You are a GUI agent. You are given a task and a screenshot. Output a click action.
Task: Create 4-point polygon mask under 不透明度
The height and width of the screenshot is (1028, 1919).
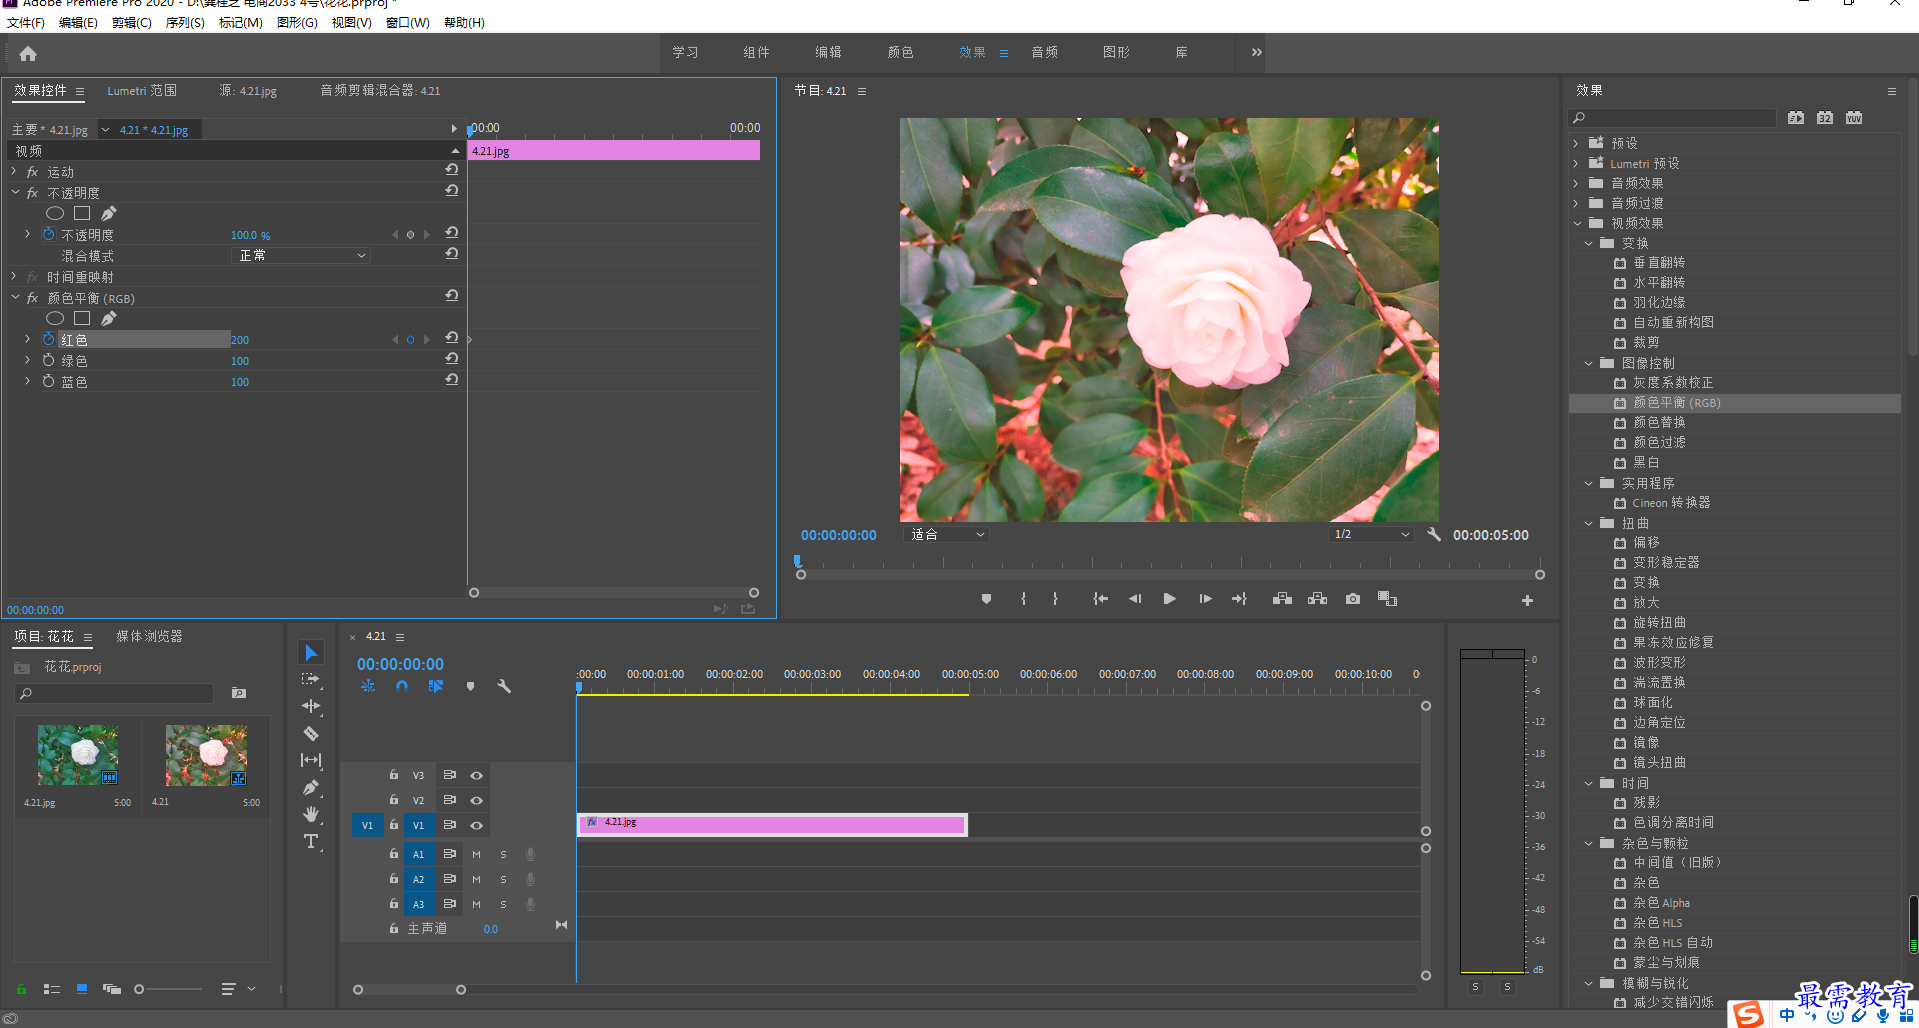pos(82,213)
